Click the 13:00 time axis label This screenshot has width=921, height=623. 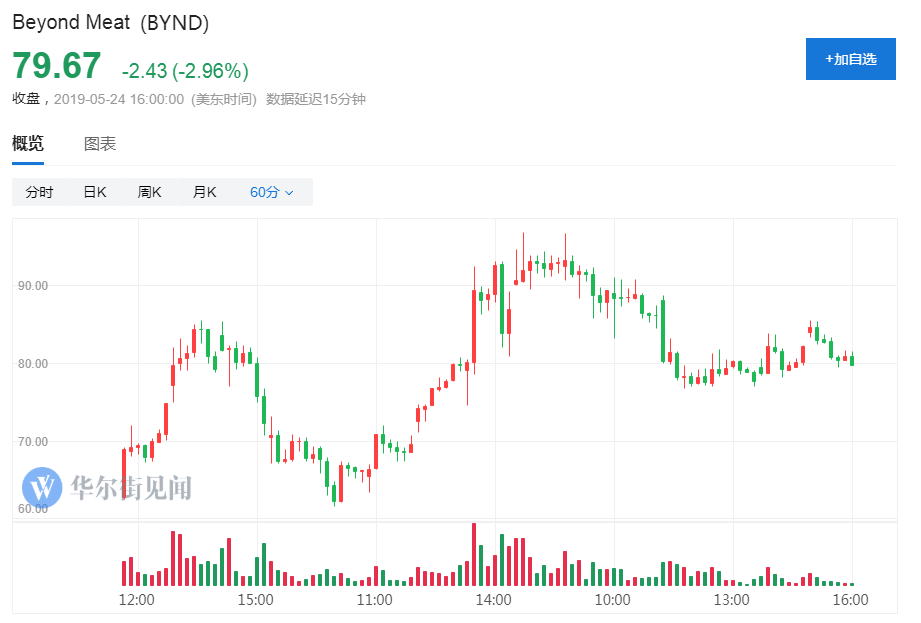[x=731, y=600]
